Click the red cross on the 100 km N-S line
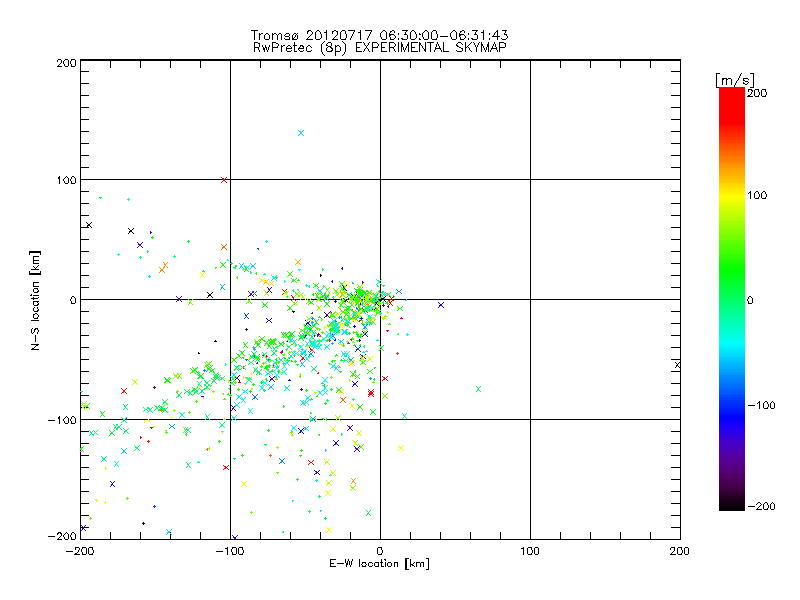 (224, 180)
